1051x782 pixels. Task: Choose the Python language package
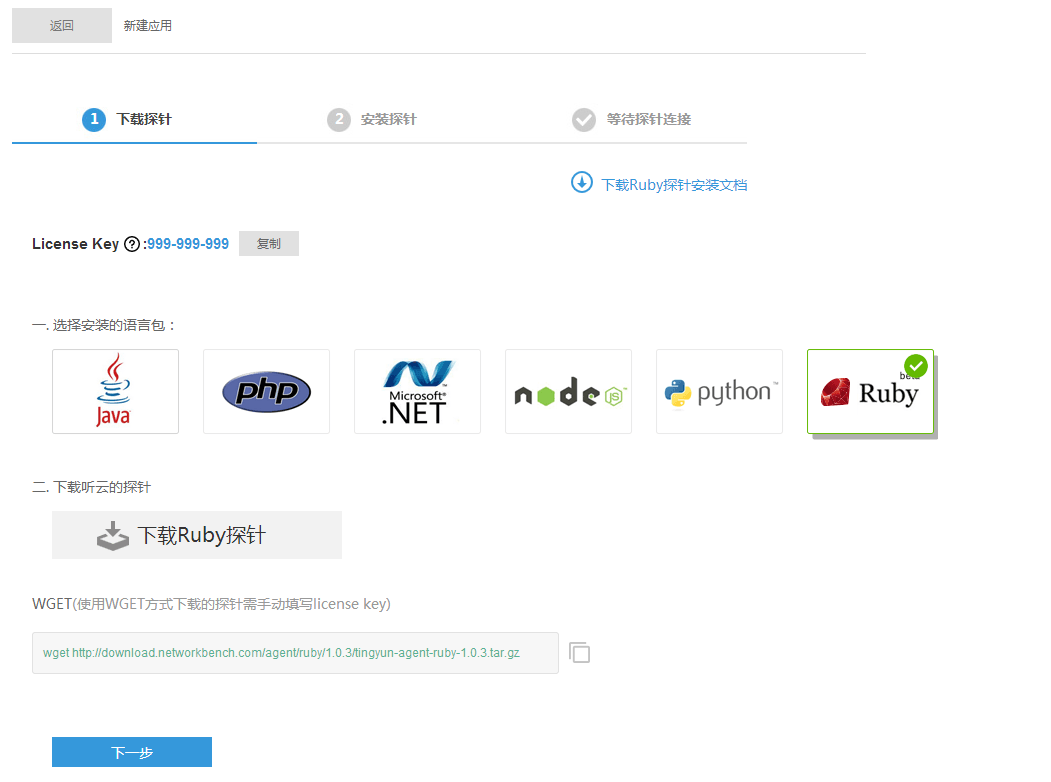coord(719,391)
